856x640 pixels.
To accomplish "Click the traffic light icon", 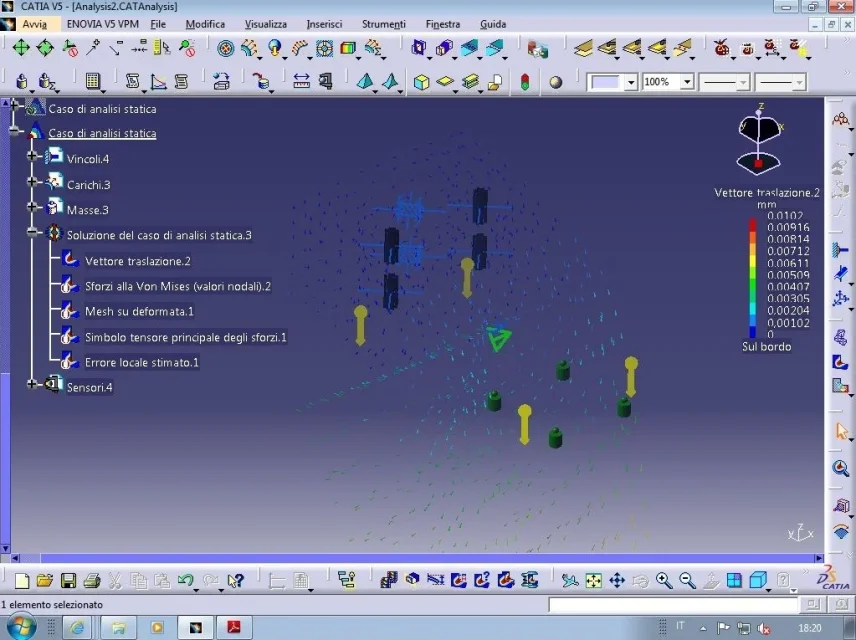I will coord(525,82).
